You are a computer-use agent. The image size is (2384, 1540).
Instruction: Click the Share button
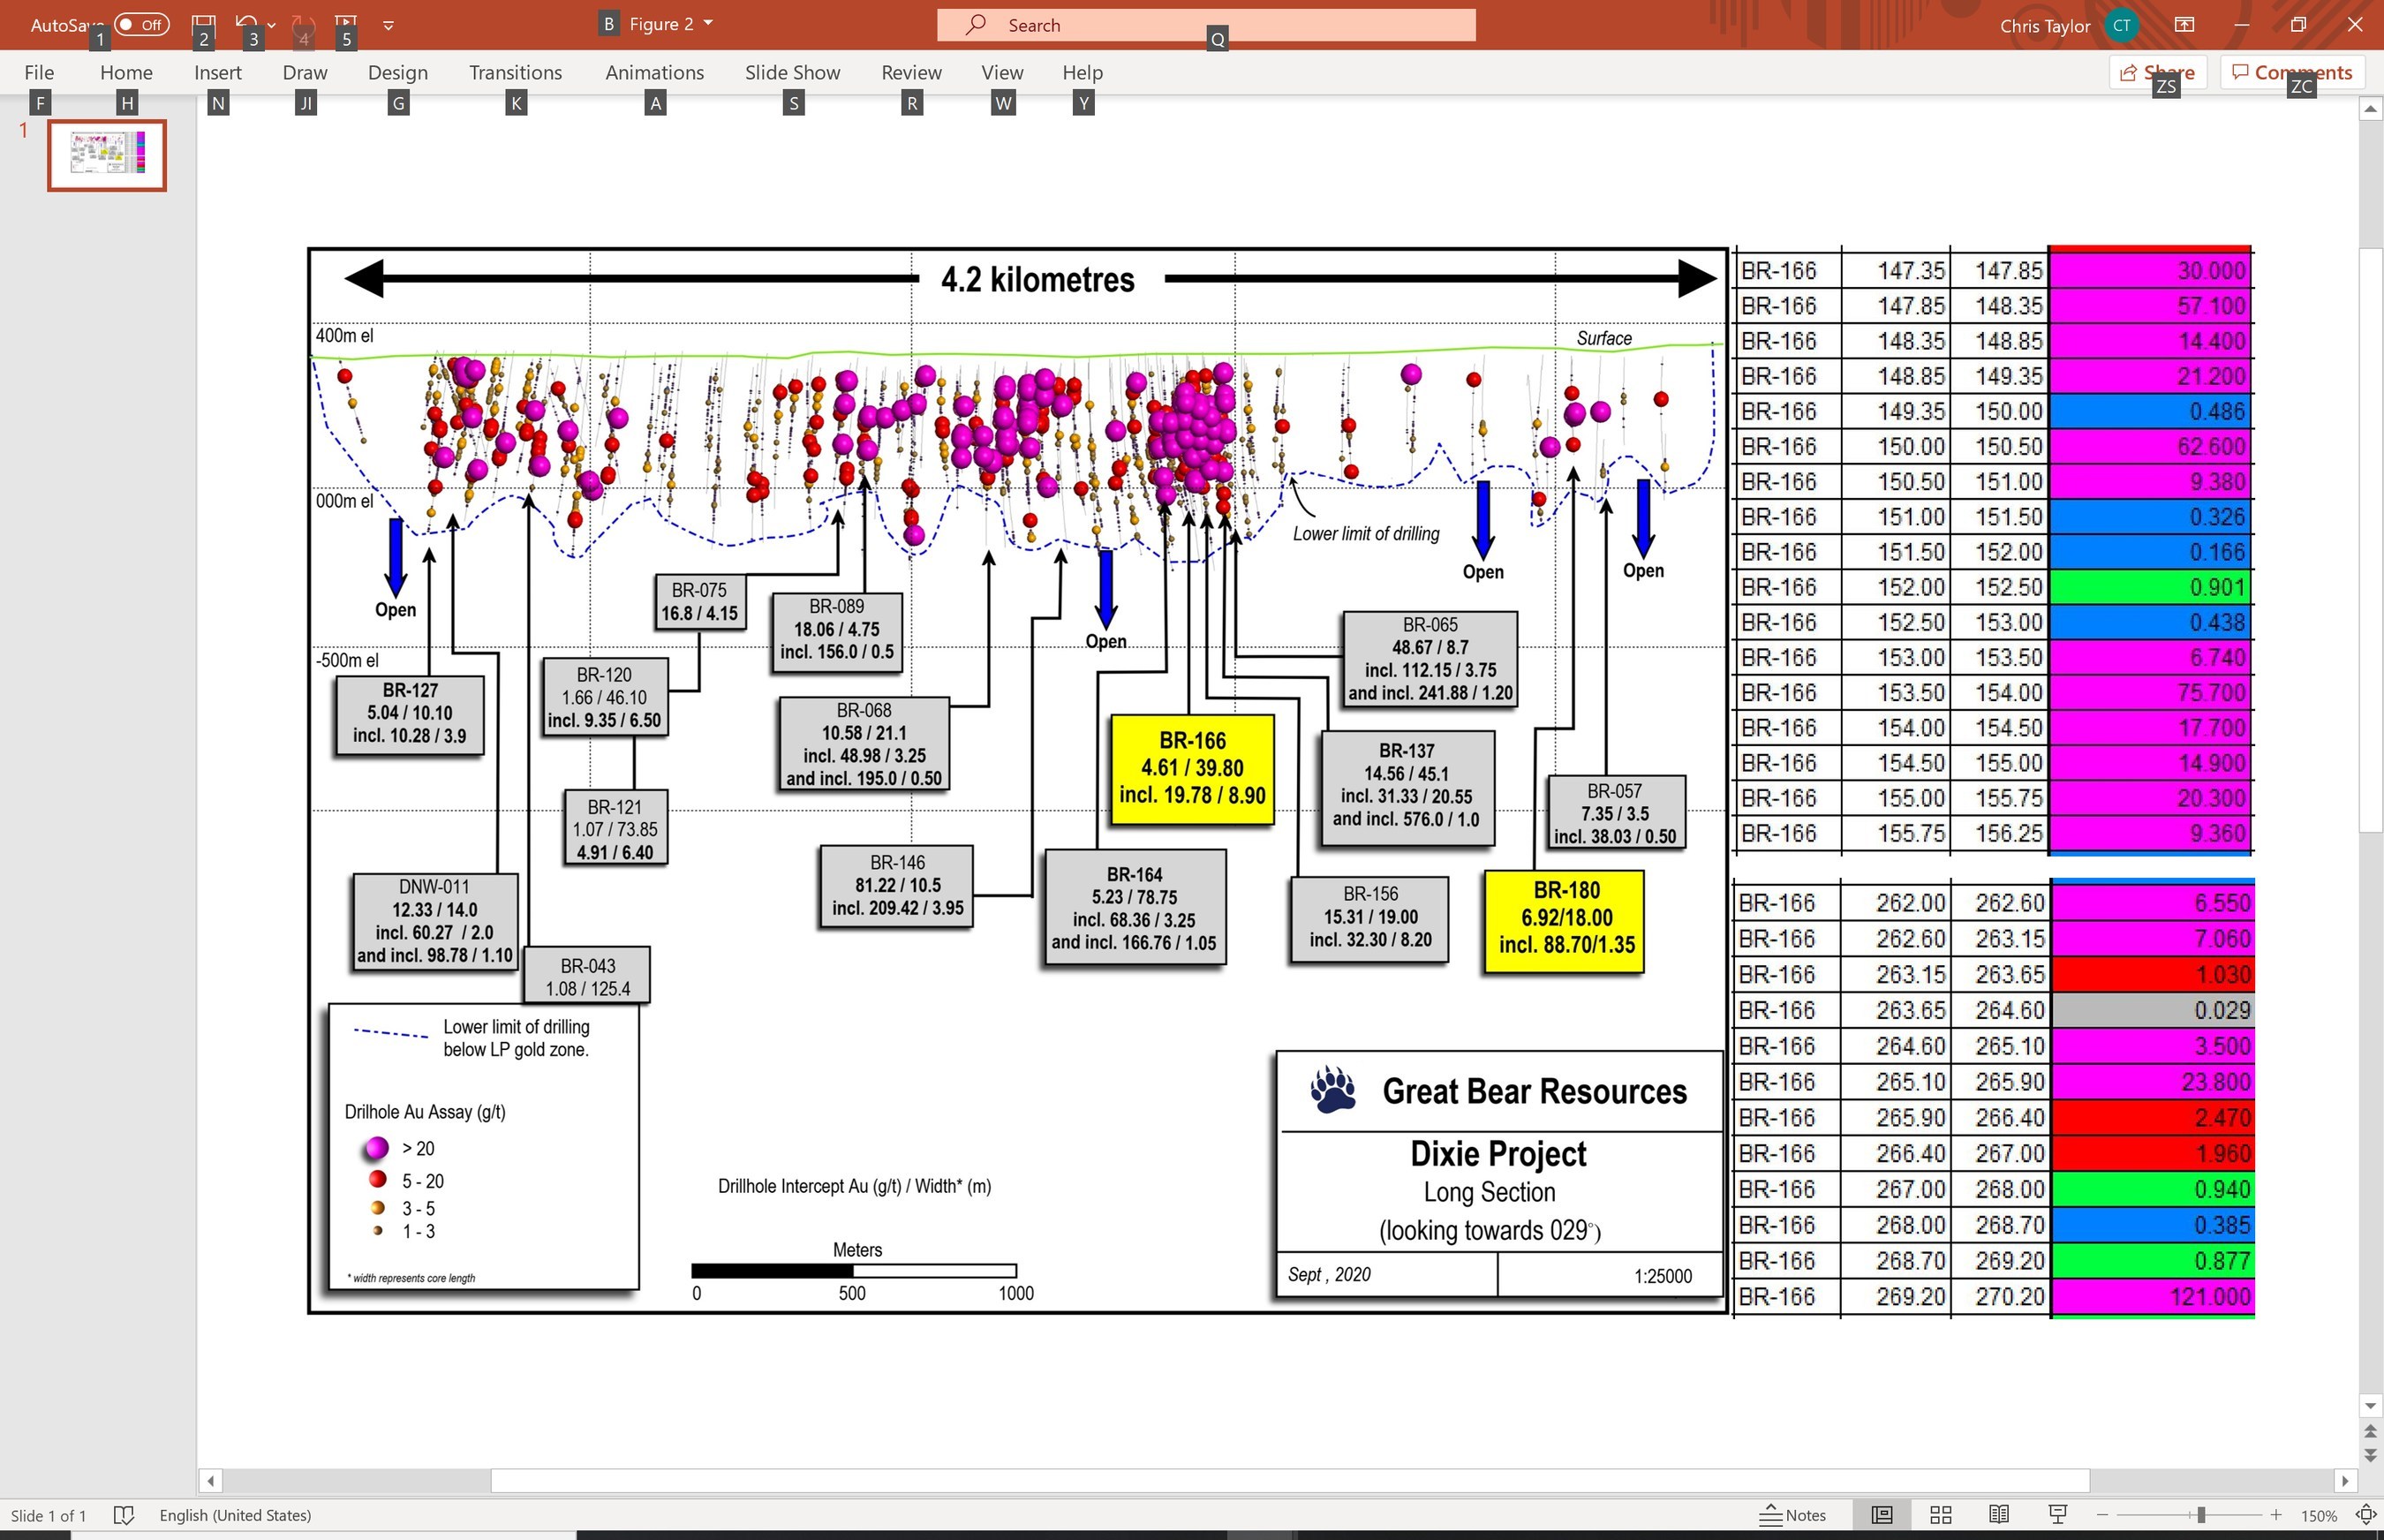[x=2158, y=72]
